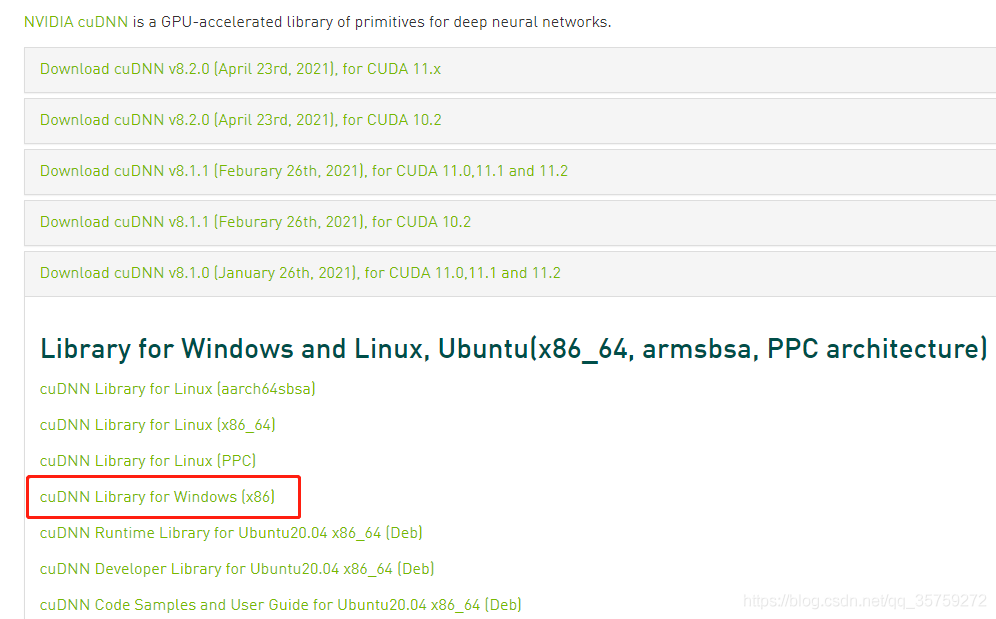Download cuDNN Library for Linux (x86_64)

(157, 425)
